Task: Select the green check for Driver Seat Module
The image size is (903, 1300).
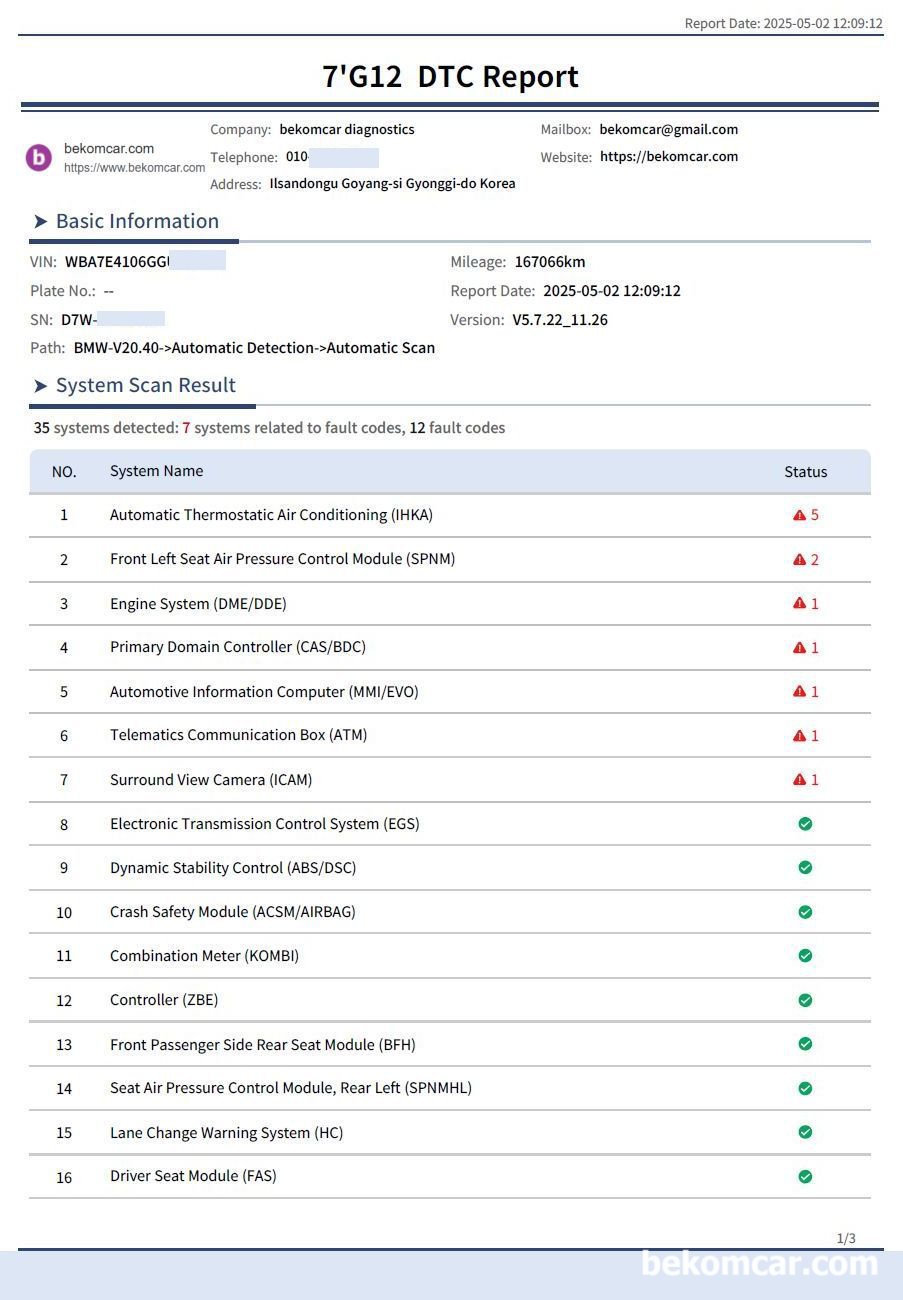Action: click(x=805, y=1176)
